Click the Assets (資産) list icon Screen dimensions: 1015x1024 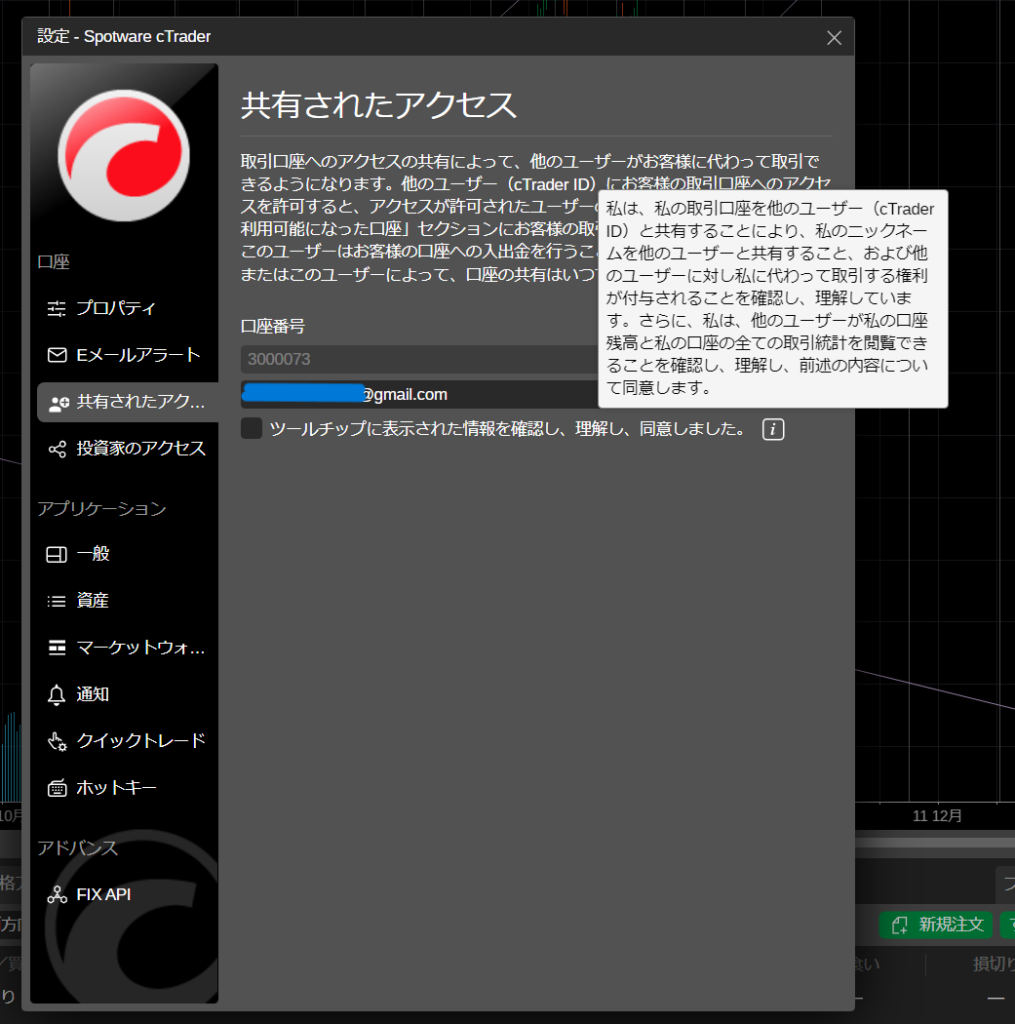click(x=57, y=601)
